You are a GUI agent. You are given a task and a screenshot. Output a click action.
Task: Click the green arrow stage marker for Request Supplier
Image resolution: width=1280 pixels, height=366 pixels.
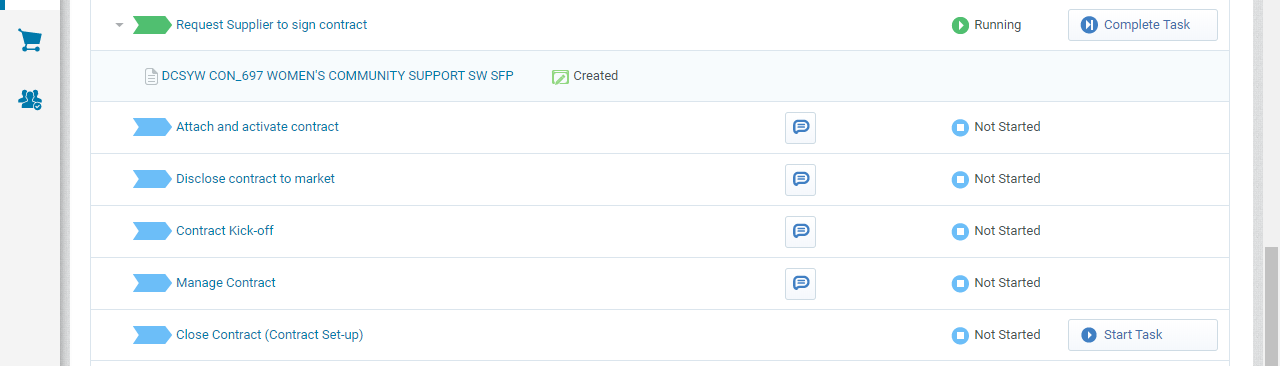[x=152, y=25]
